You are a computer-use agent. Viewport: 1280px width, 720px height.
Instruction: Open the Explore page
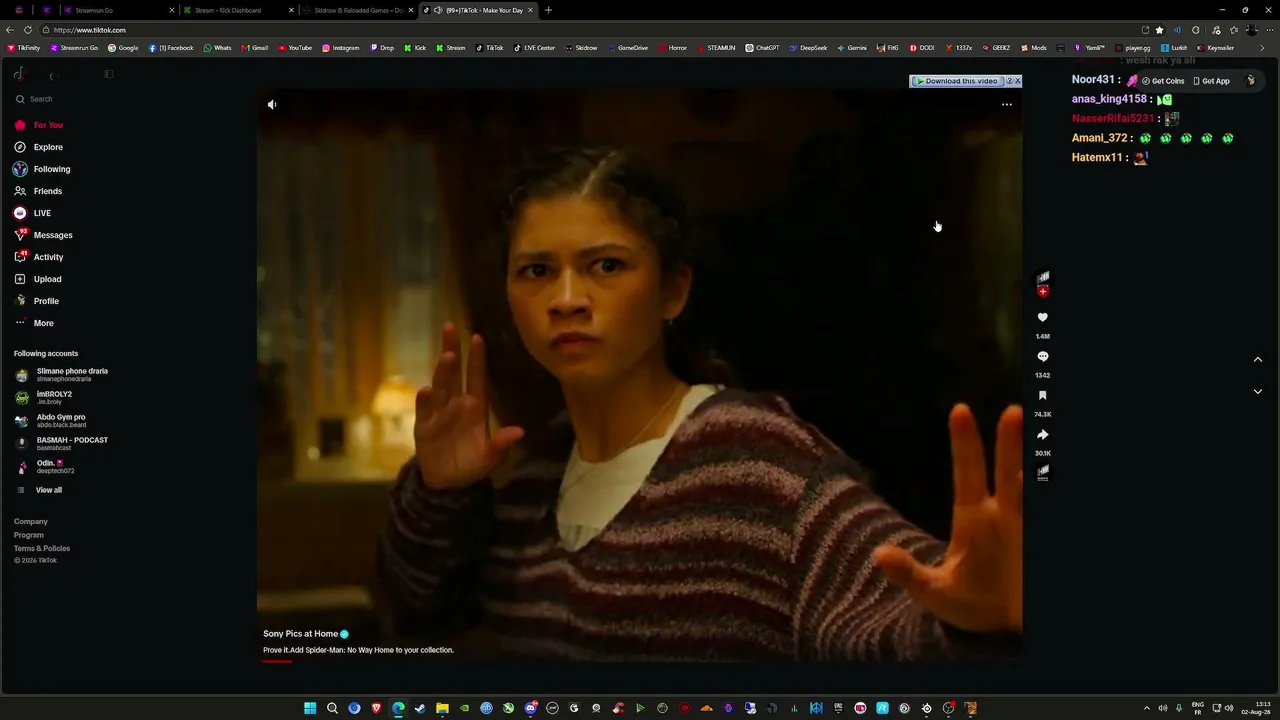pos(40,147)
